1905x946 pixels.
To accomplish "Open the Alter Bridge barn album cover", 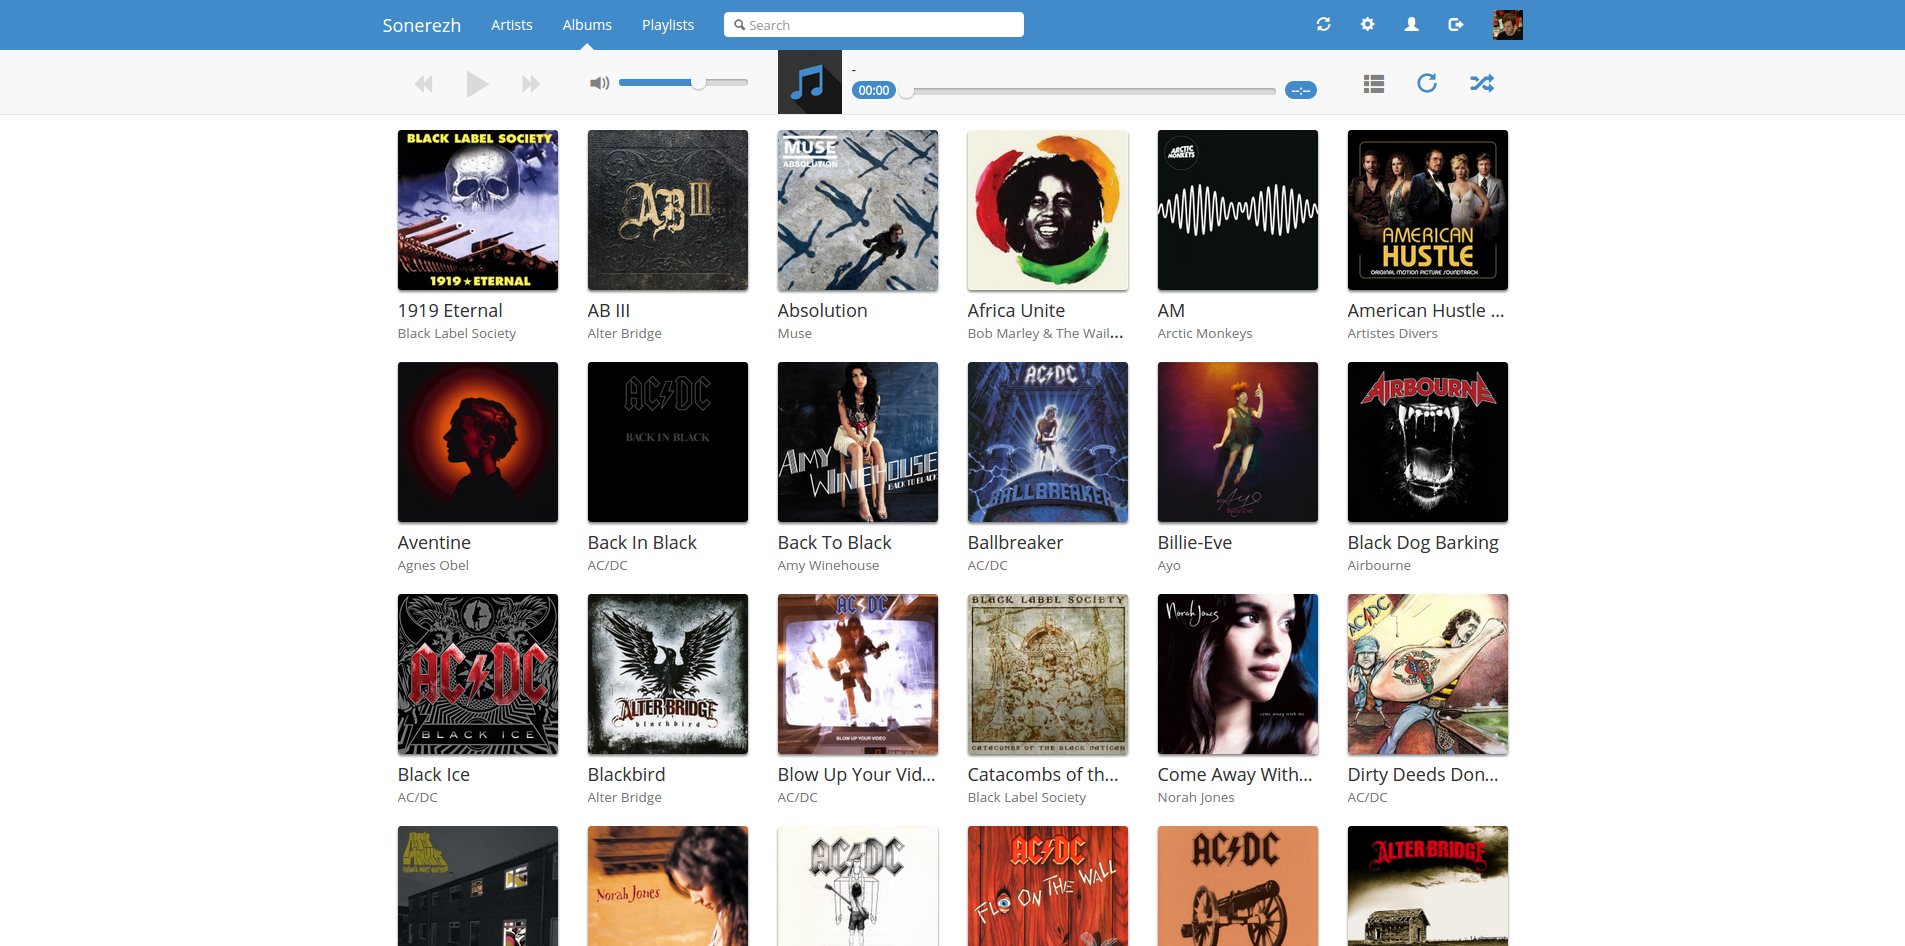I will point(1428,886).
